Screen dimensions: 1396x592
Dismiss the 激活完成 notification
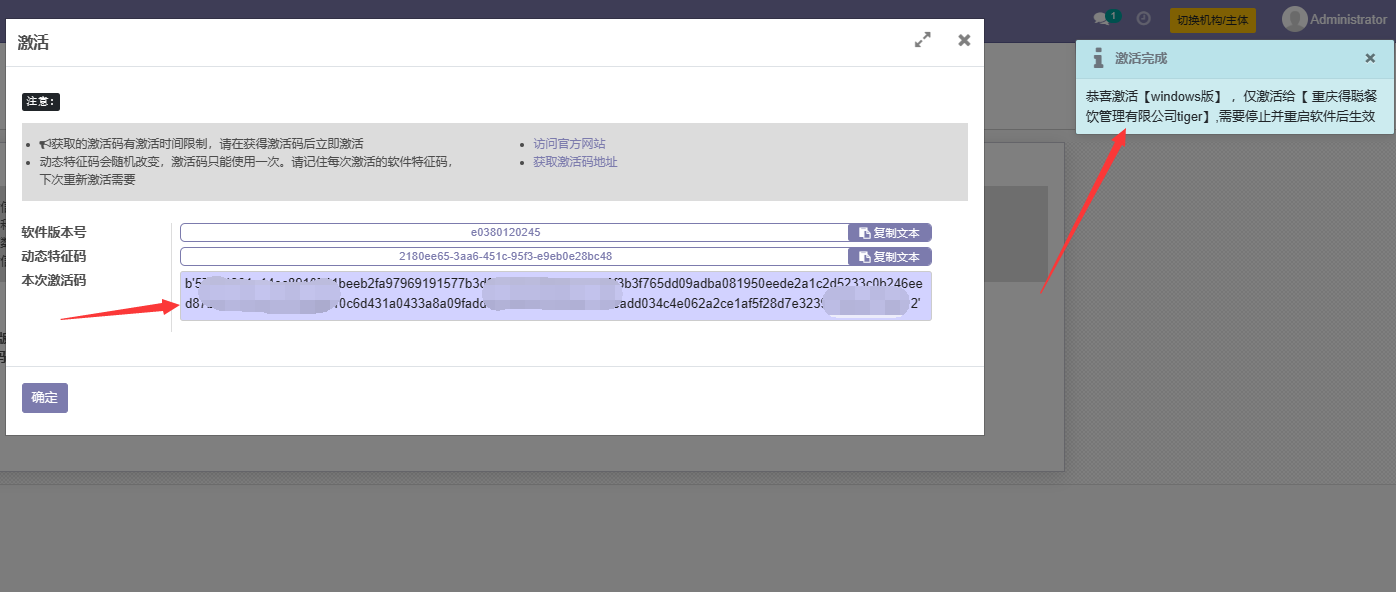[1370, 58]
